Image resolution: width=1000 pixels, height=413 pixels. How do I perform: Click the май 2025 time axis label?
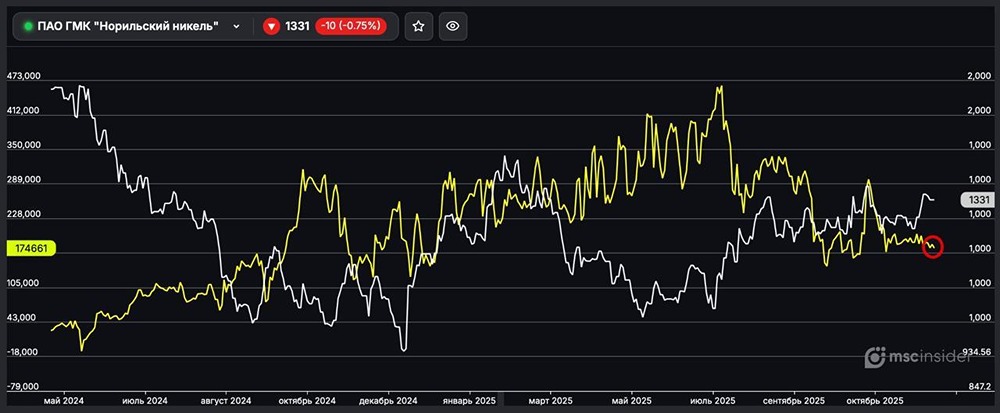pyautogui.click(x=631, y=401)
